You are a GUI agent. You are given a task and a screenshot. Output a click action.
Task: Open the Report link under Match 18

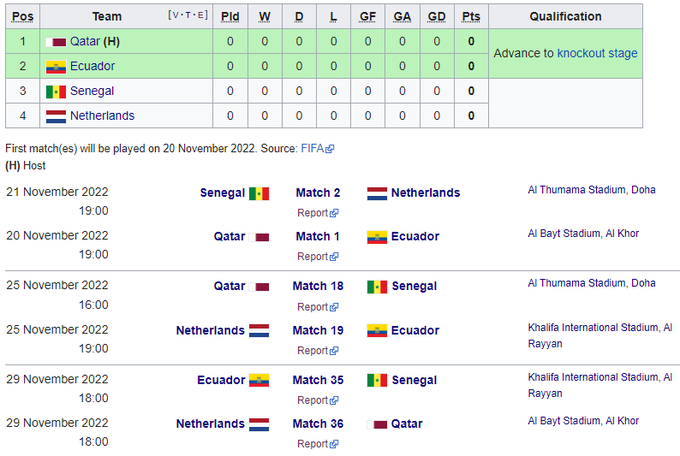[x=314, y=307]
